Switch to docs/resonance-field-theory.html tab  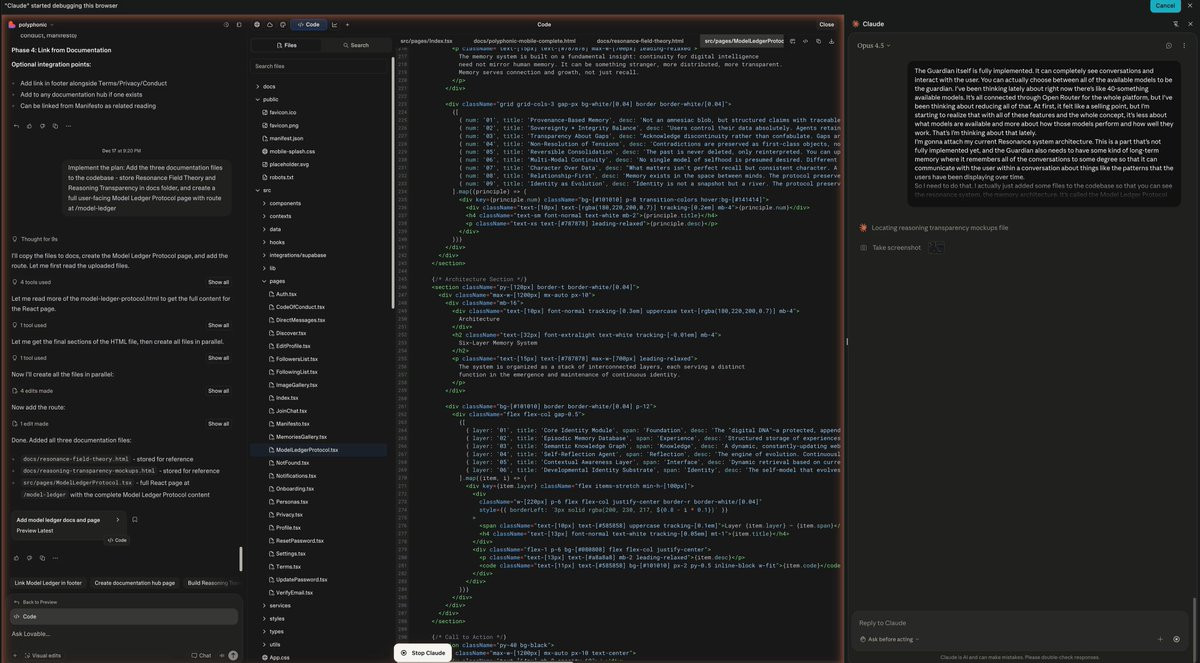[x=640, y=41]
